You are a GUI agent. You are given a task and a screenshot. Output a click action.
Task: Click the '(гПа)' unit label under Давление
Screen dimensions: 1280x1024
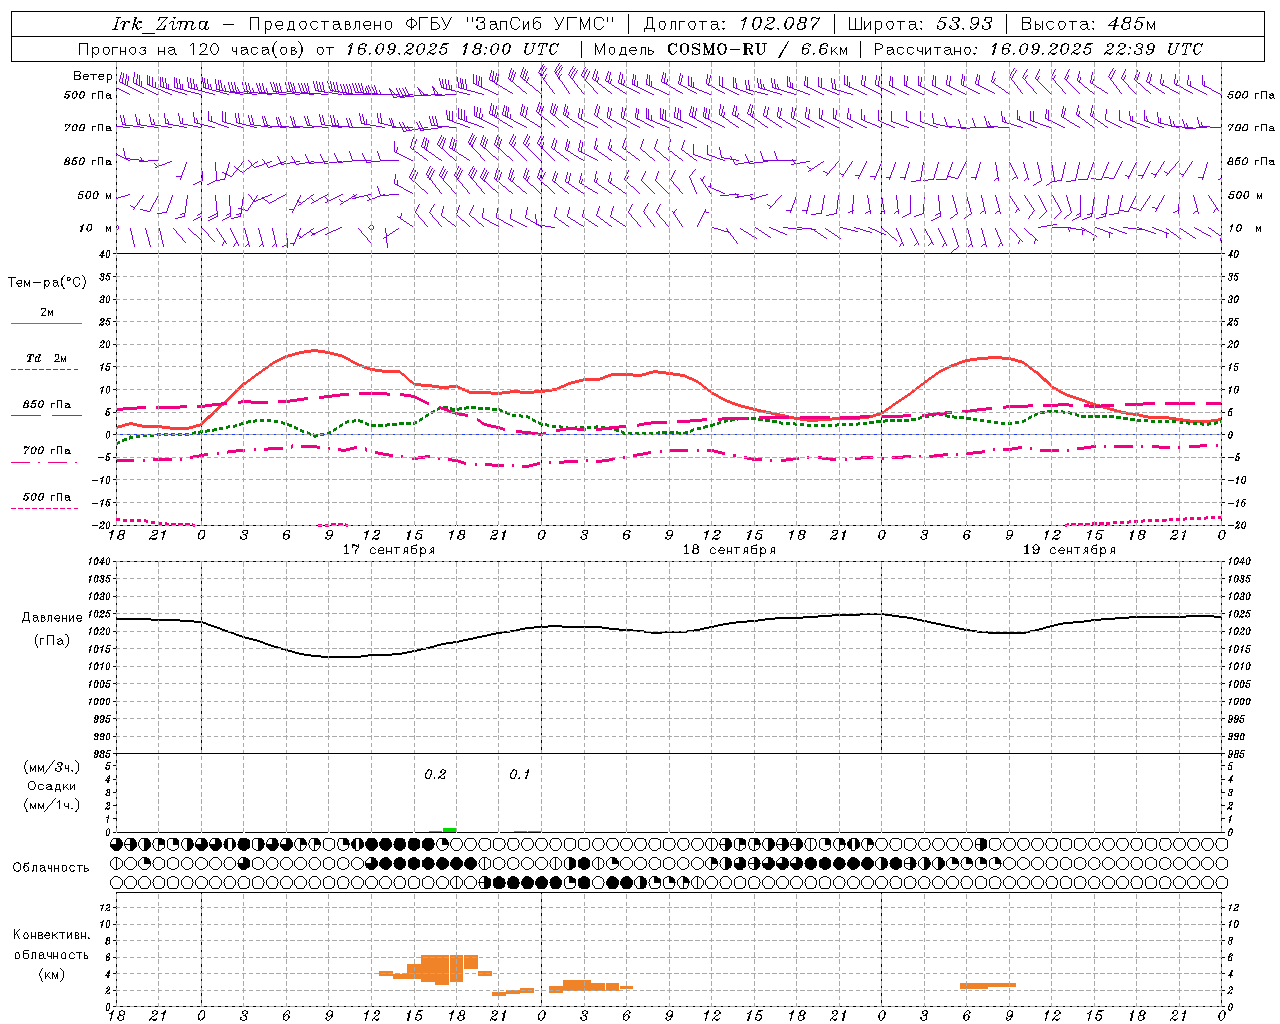click(x=52, y=641)
